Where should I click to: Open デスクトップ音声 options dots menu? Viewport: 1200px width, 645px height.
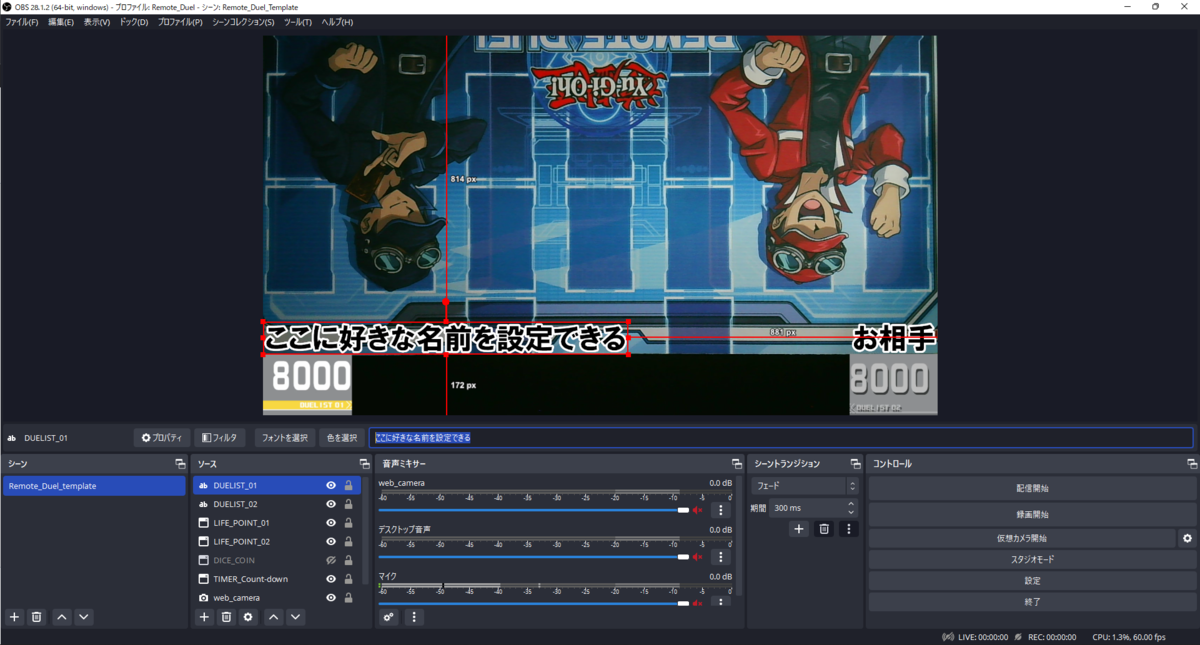(720, 556)
